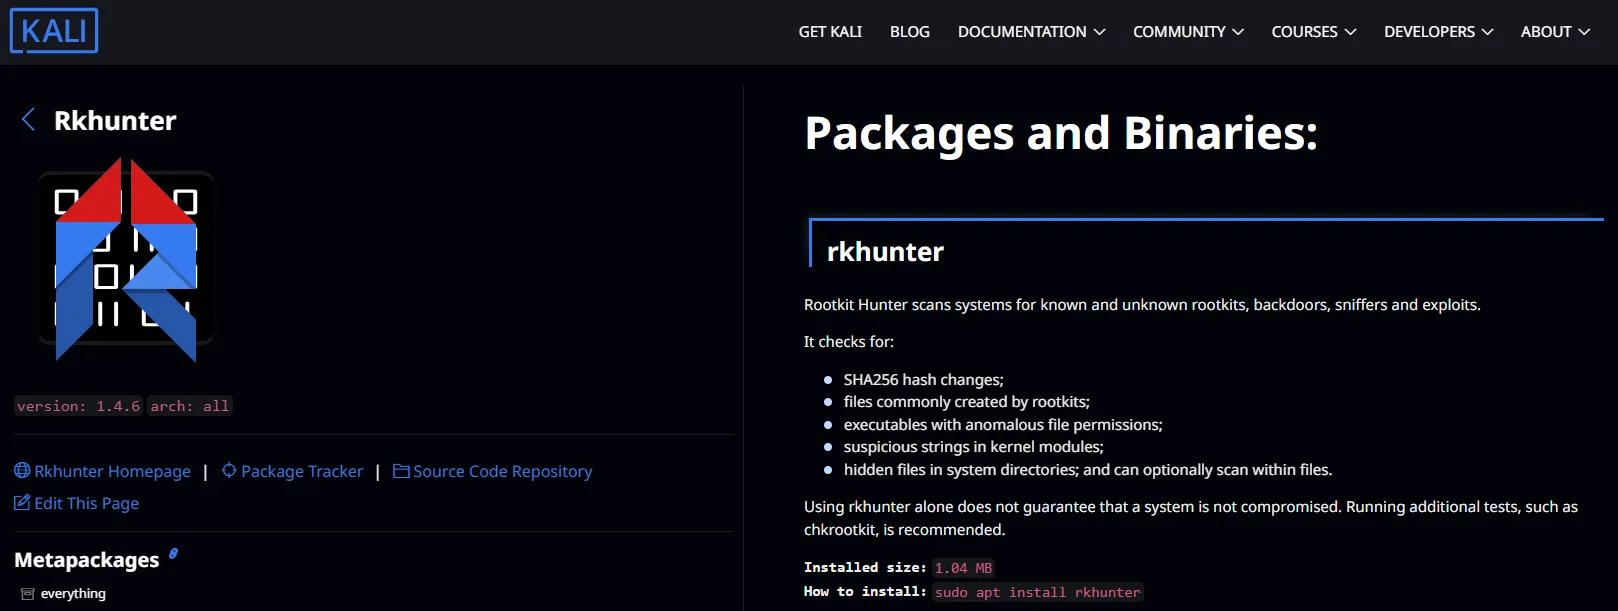Expand the DEVELOPERS dropdown menu
Image resolution: width=1618 pixels, height=611 pixels.
pos(1438,32)
